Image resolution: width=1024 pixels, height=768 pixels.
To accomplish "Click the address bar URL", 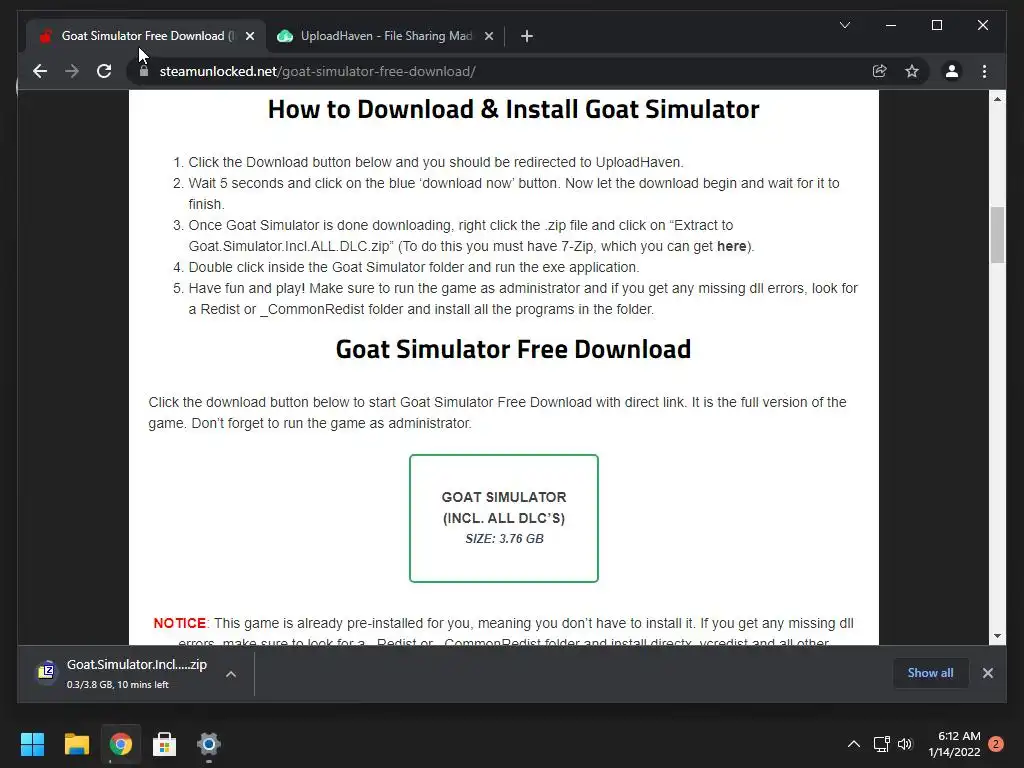I will pyautogui.click(x=317, y=71).
